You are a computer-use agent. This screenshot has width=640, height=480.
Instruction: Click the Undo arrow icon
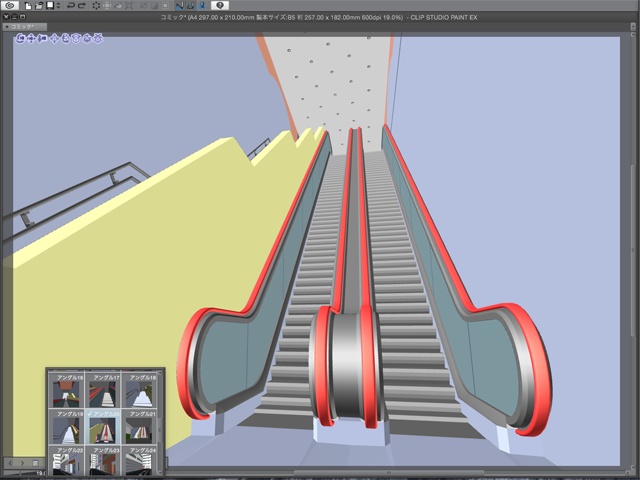pyautogui.click(x=70, y=6)
